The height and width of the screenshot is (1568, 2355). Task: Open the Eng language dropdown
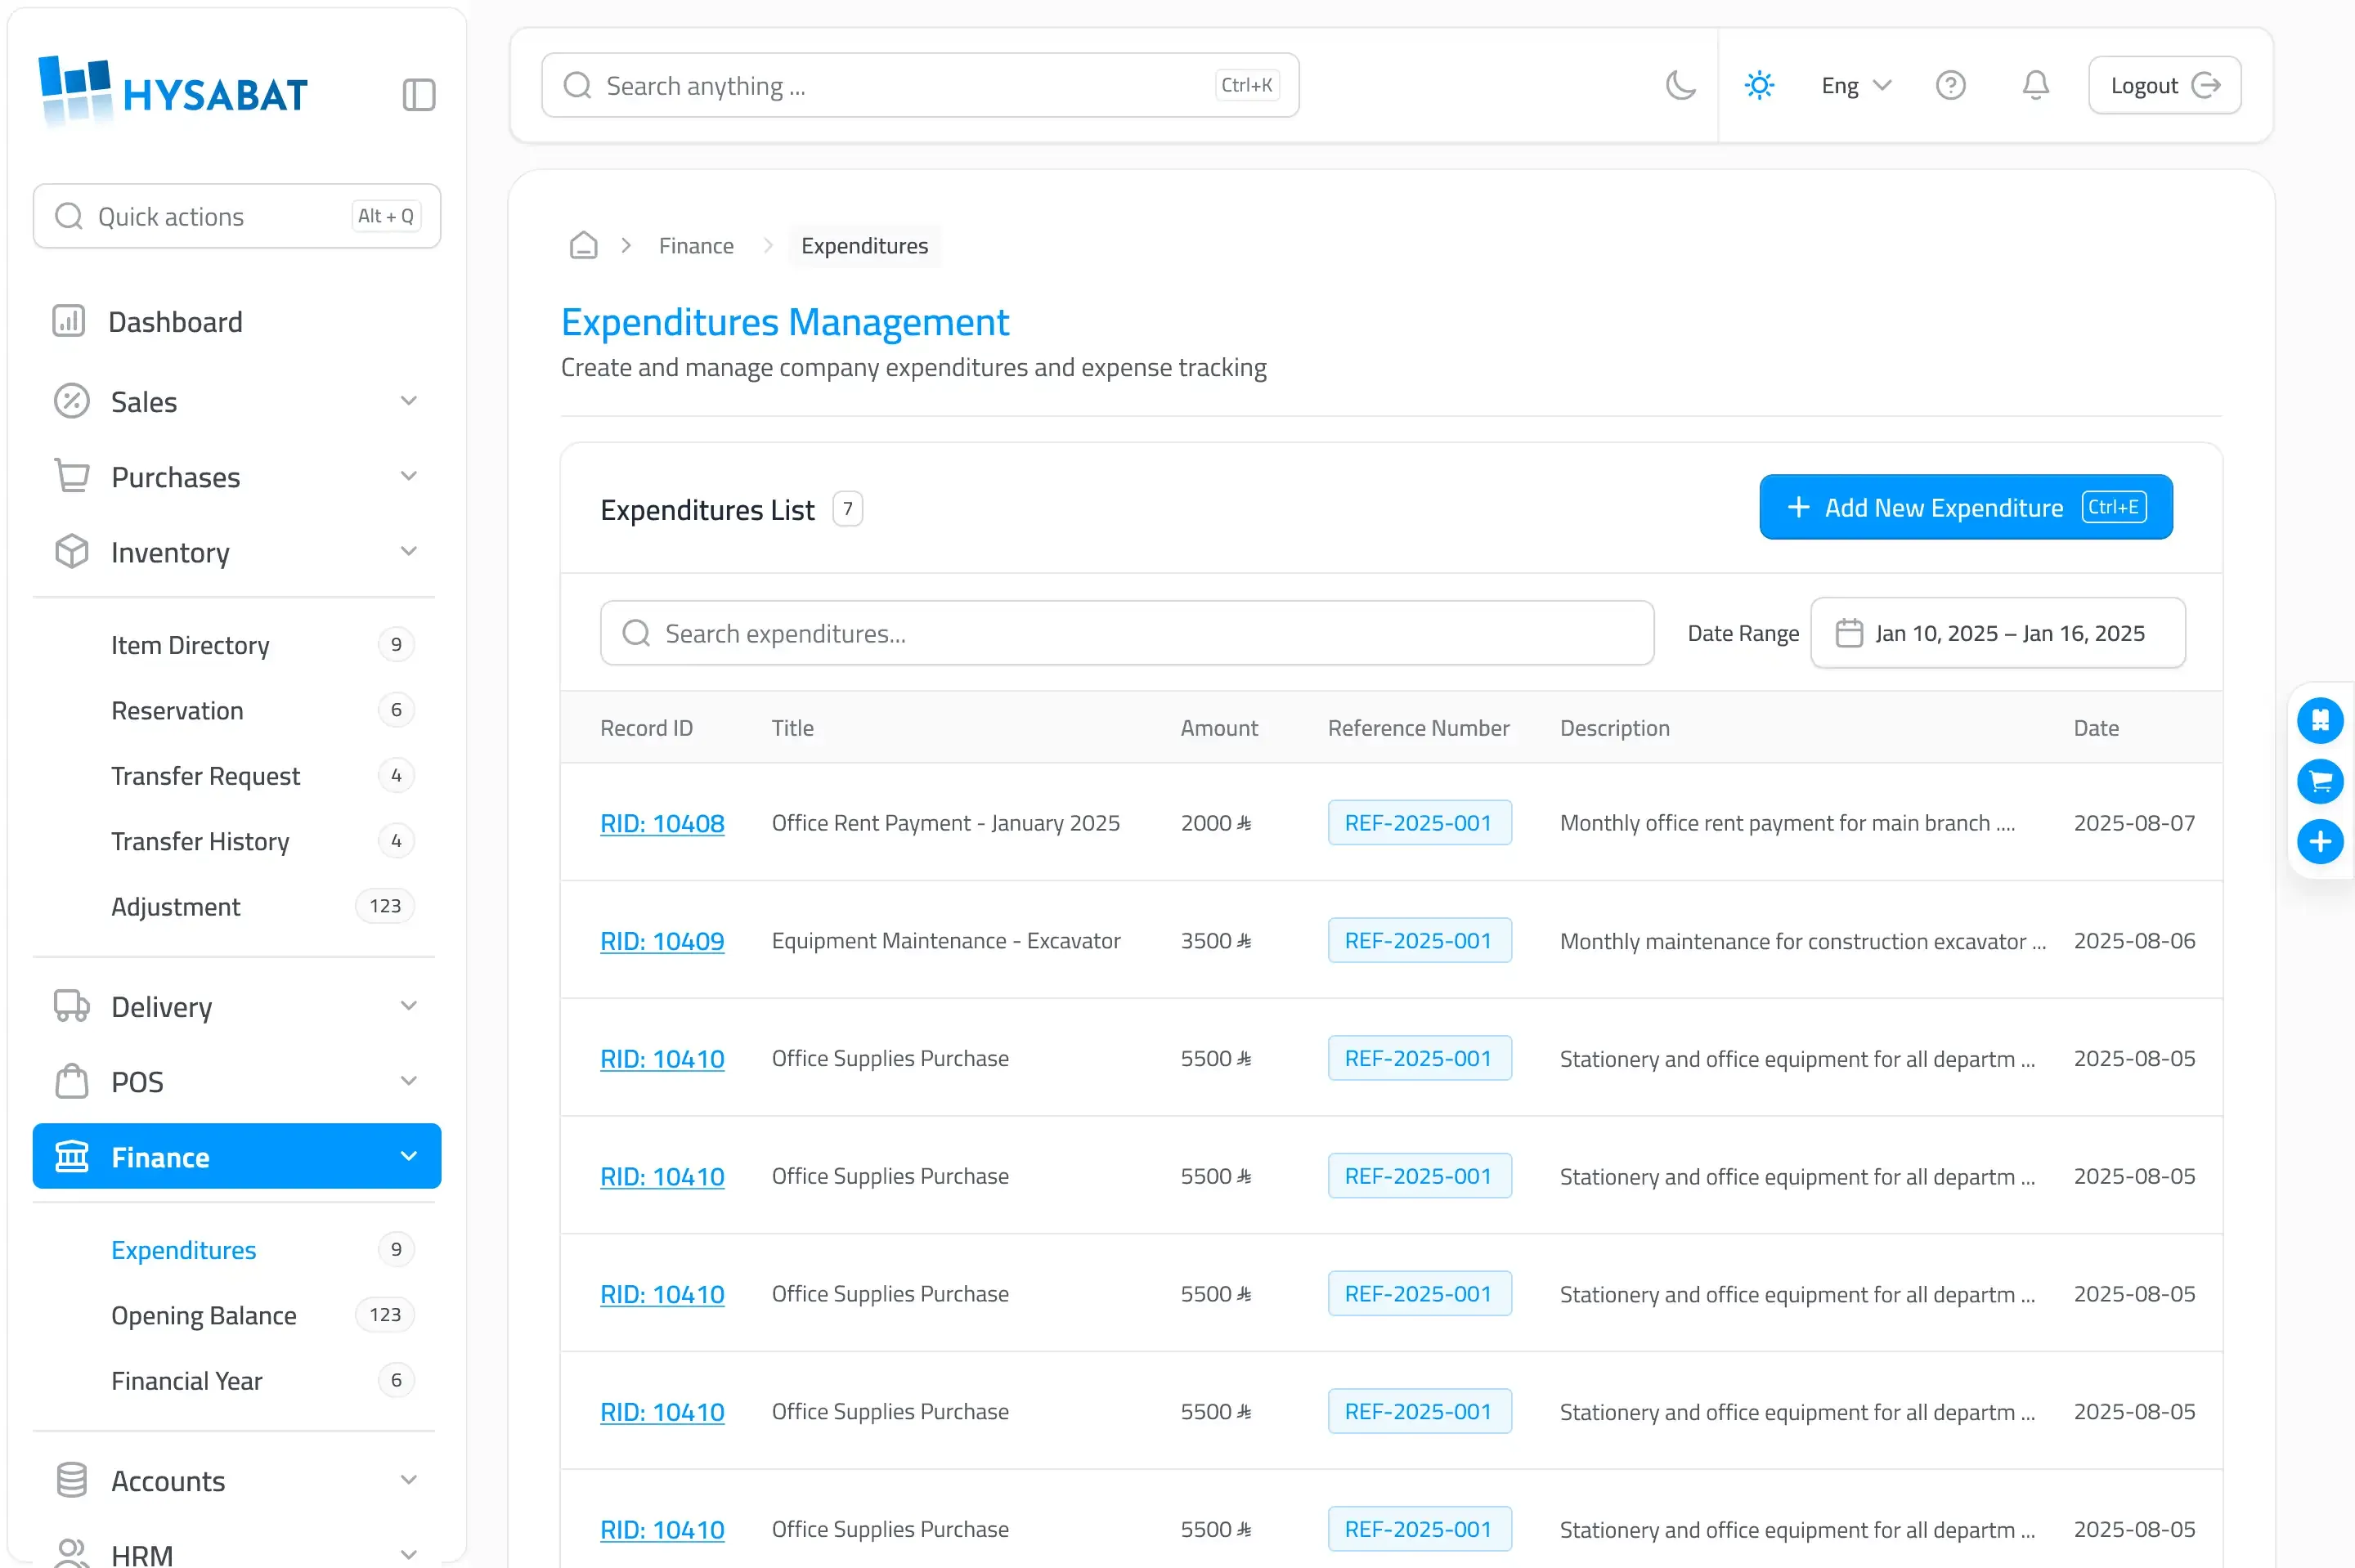[1856, 85]
